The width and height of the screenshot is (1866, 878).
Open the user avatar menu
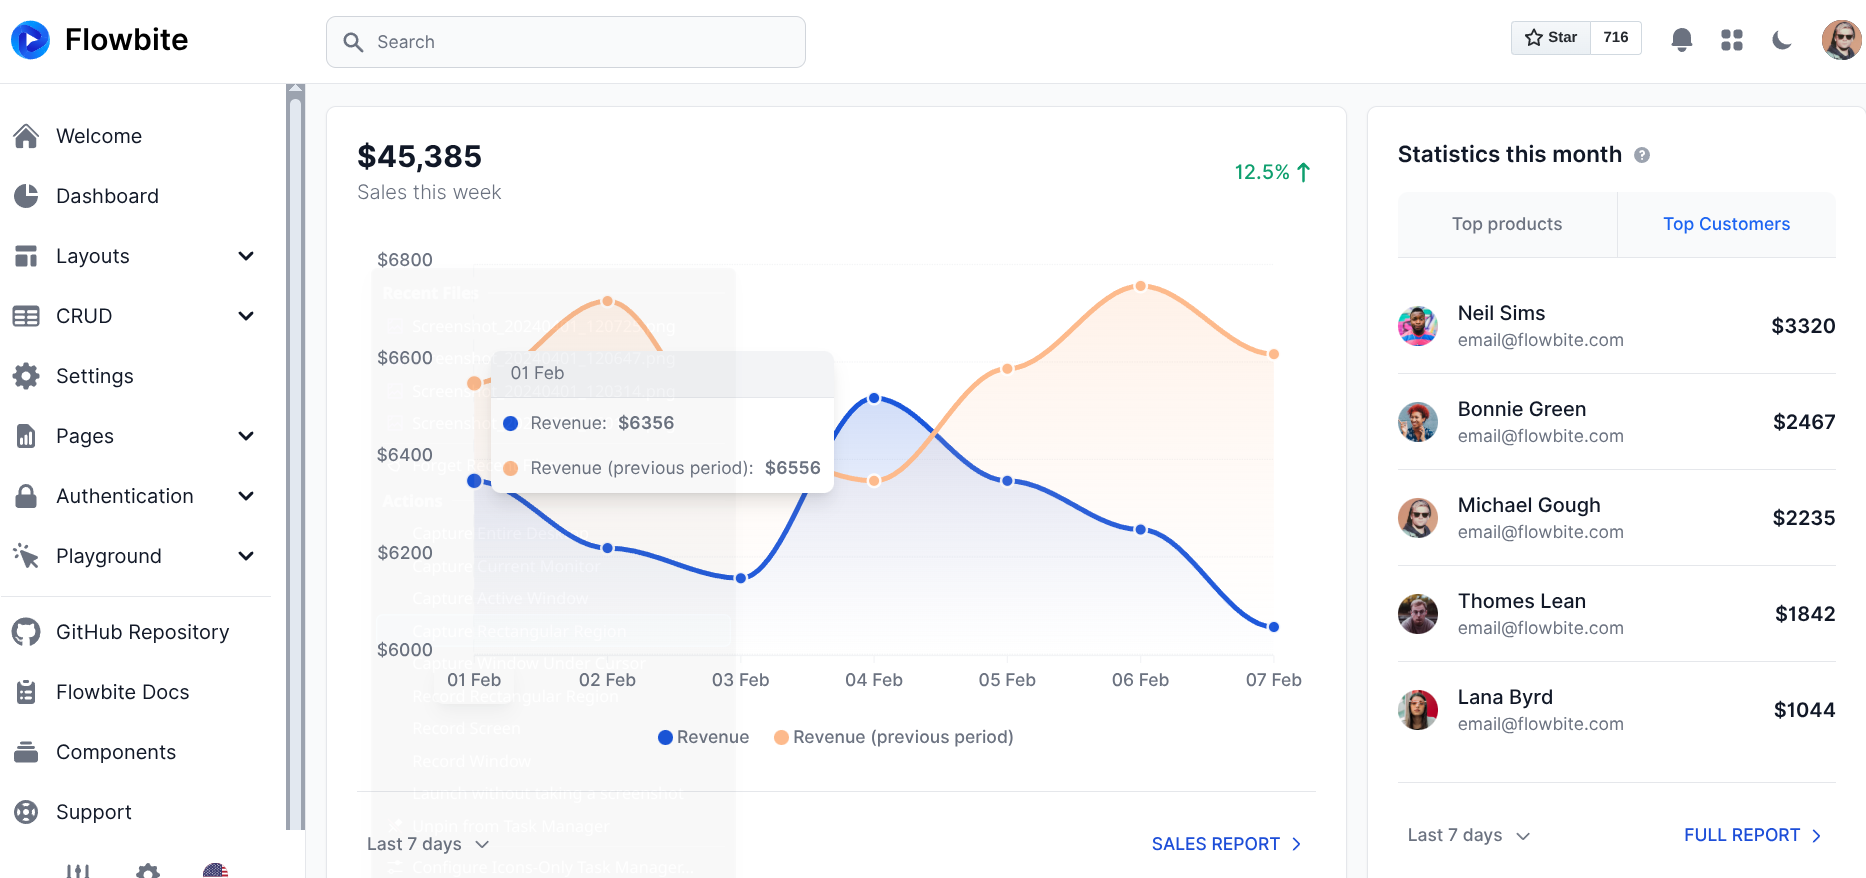pyautogui.click(x=1841, y=40)
